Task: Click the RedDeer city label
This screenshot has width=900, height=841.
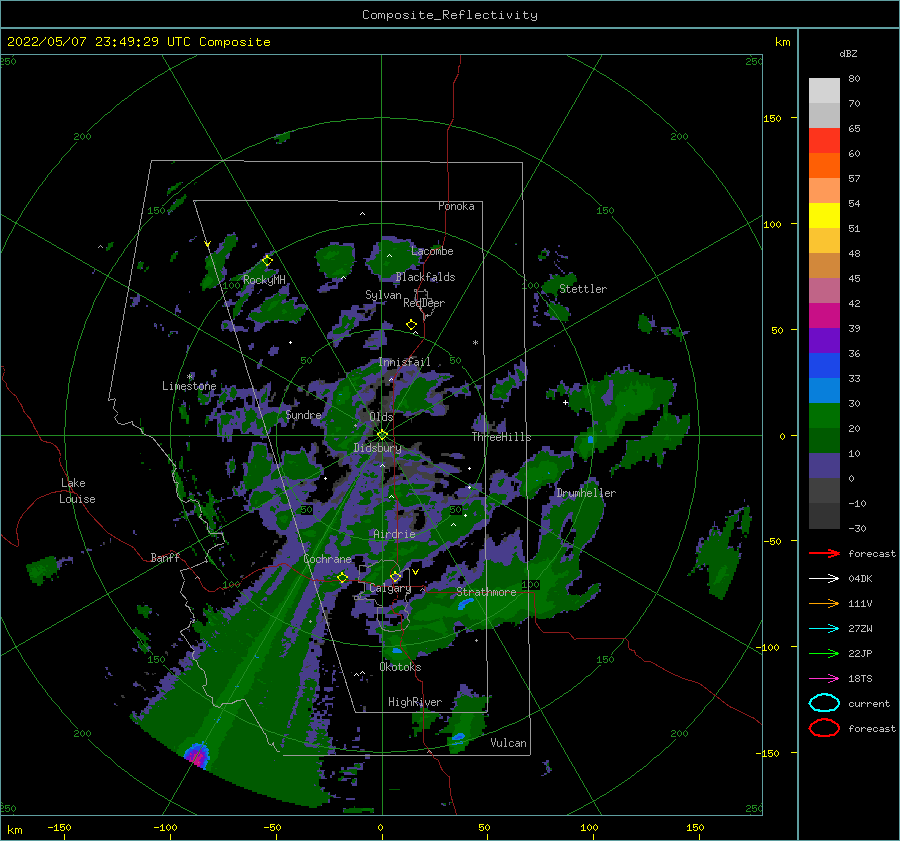Action: pos(424,303)
